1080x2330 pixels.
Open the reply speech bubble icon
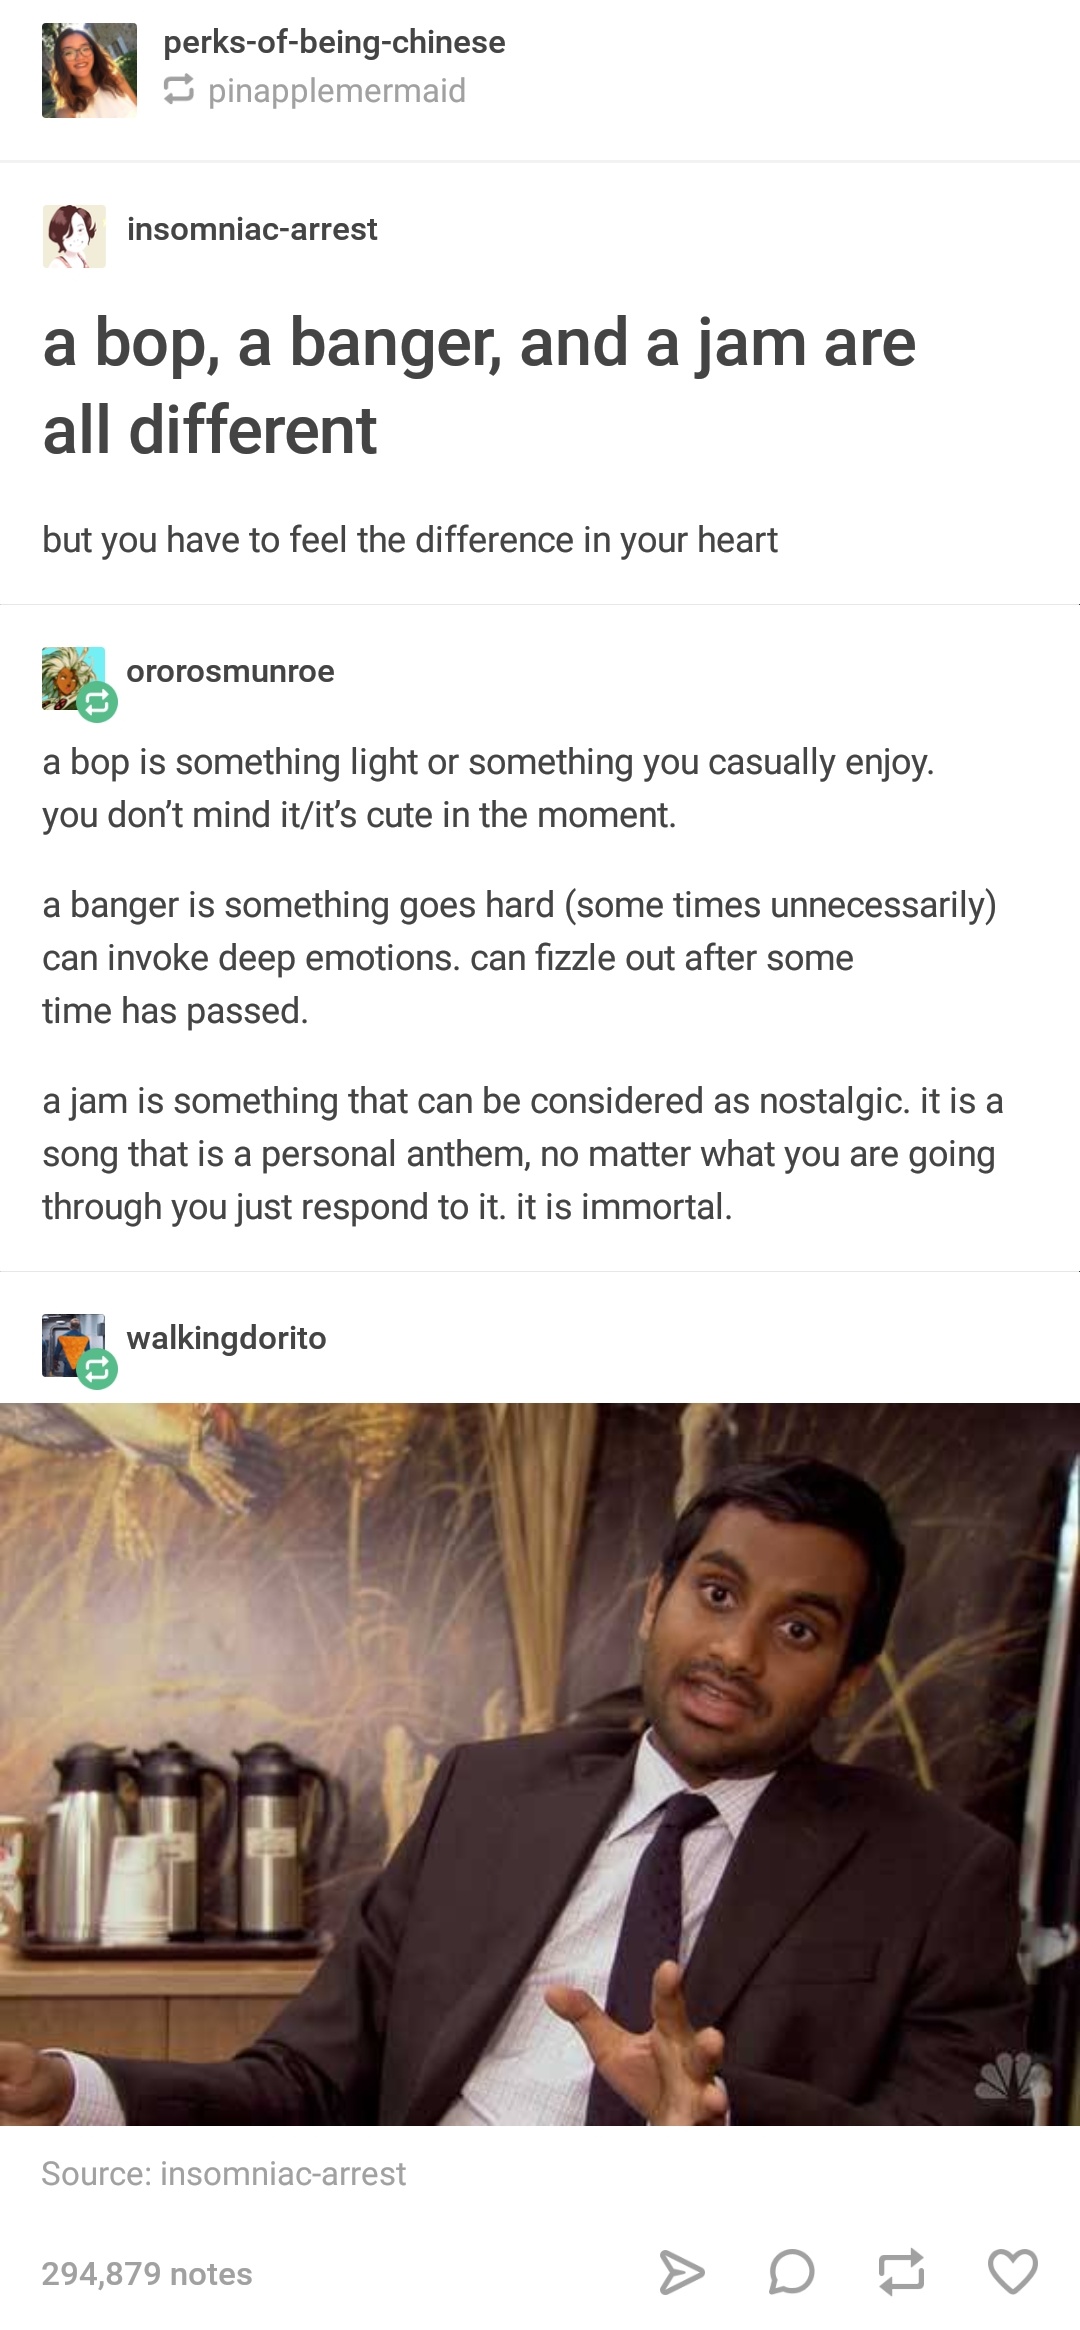pyautogui.click(x=791, y=2272)
